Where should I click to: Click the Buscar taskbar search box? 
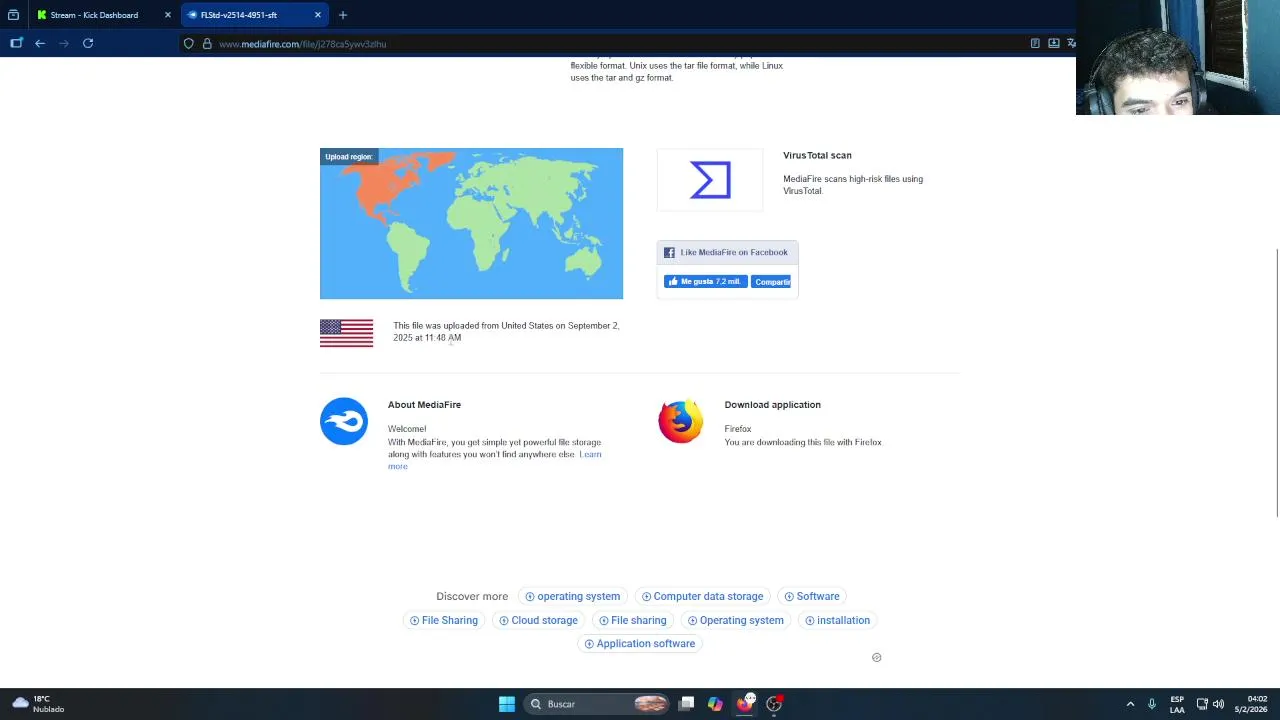(x=598, y=704)
